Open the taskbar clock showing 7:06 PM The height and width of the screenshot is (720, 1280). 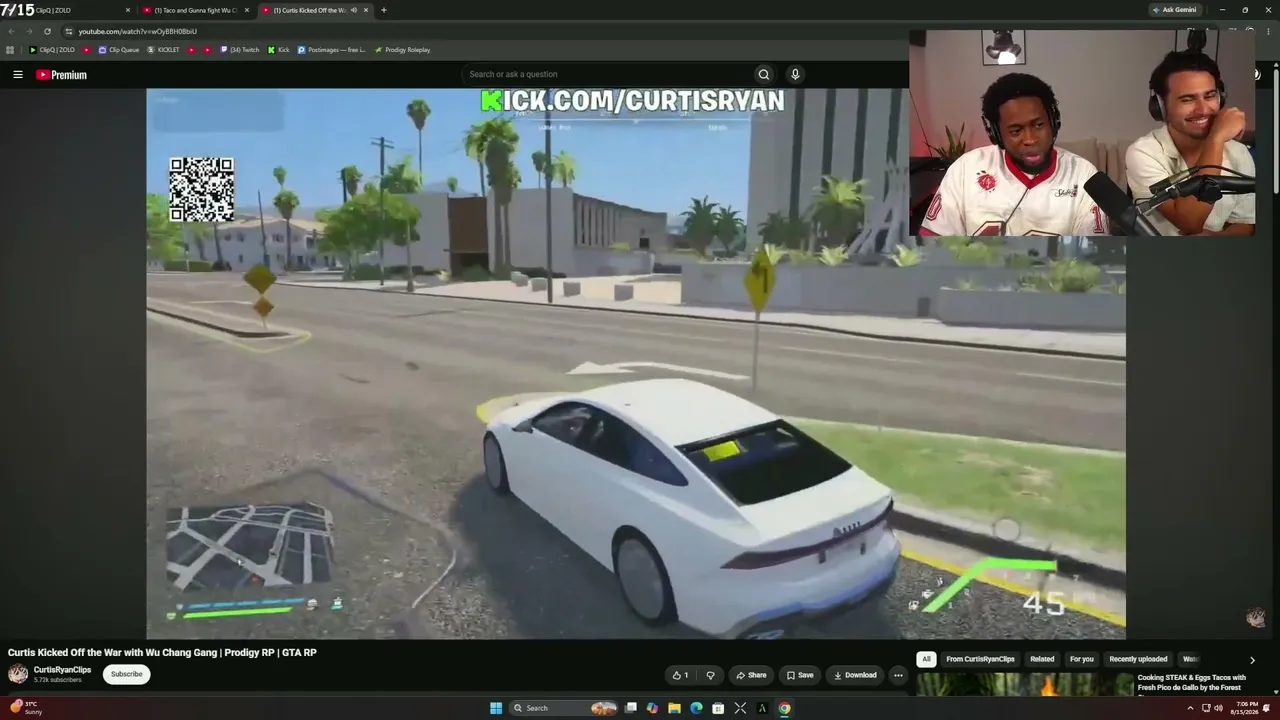(1247, 708)
